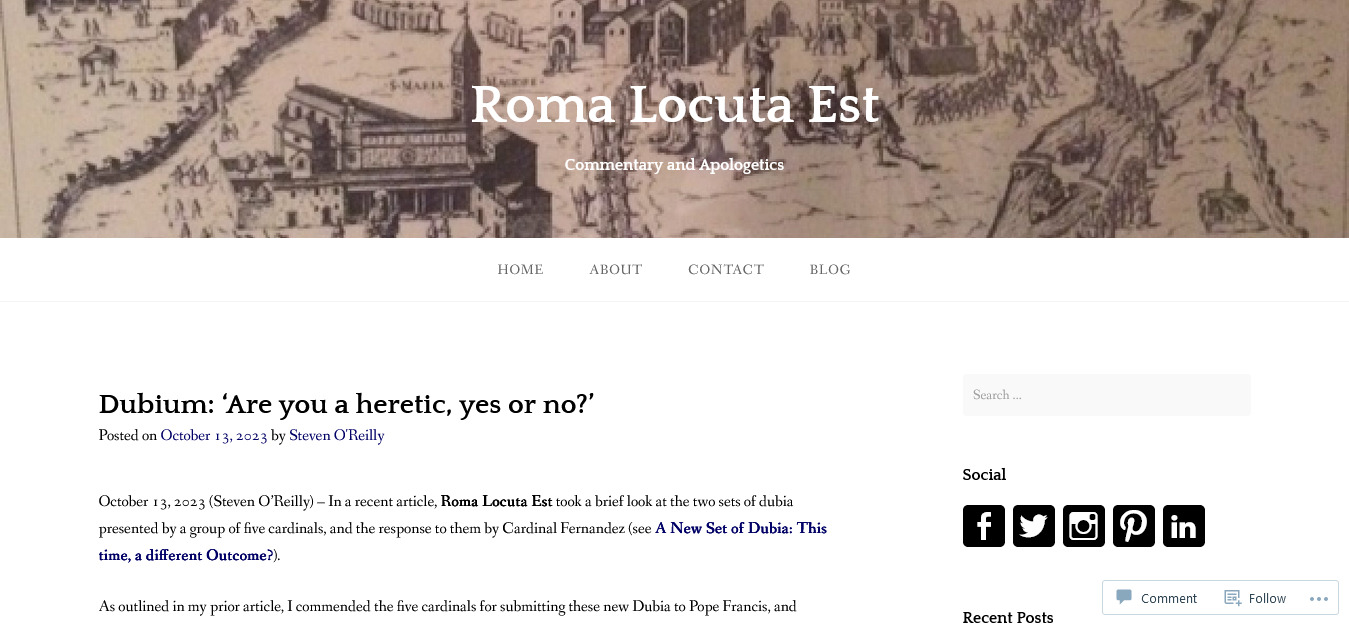Open the Facebook social icon
The height and width of the screenshot is (625, 1349).
[983, 526]
